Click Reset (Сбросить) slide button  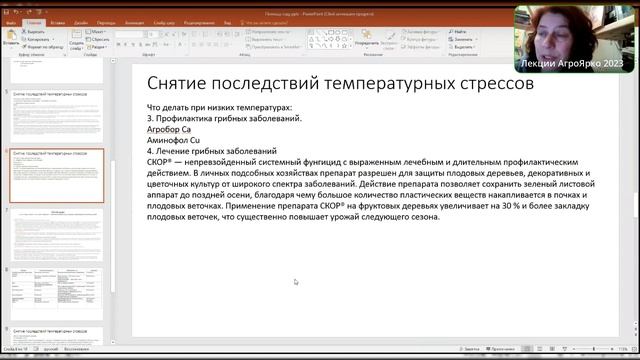click(x=98, y=39)
